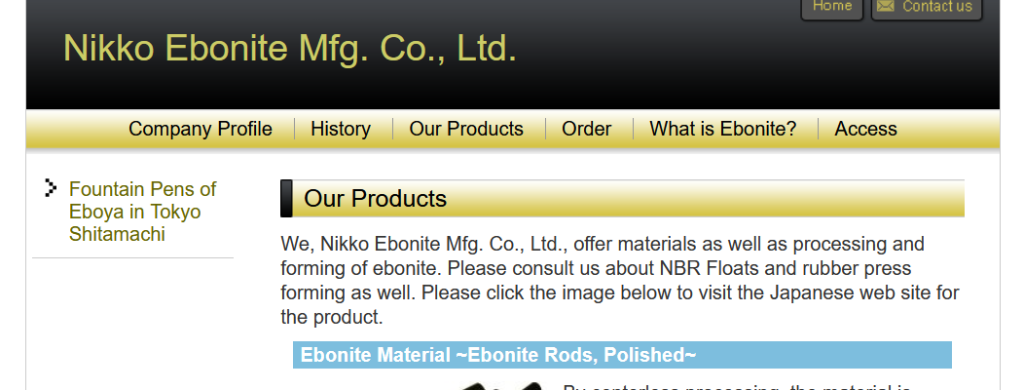
Task: Follow the Fountain Pens of Eboya link
Action: coord(142,211)
